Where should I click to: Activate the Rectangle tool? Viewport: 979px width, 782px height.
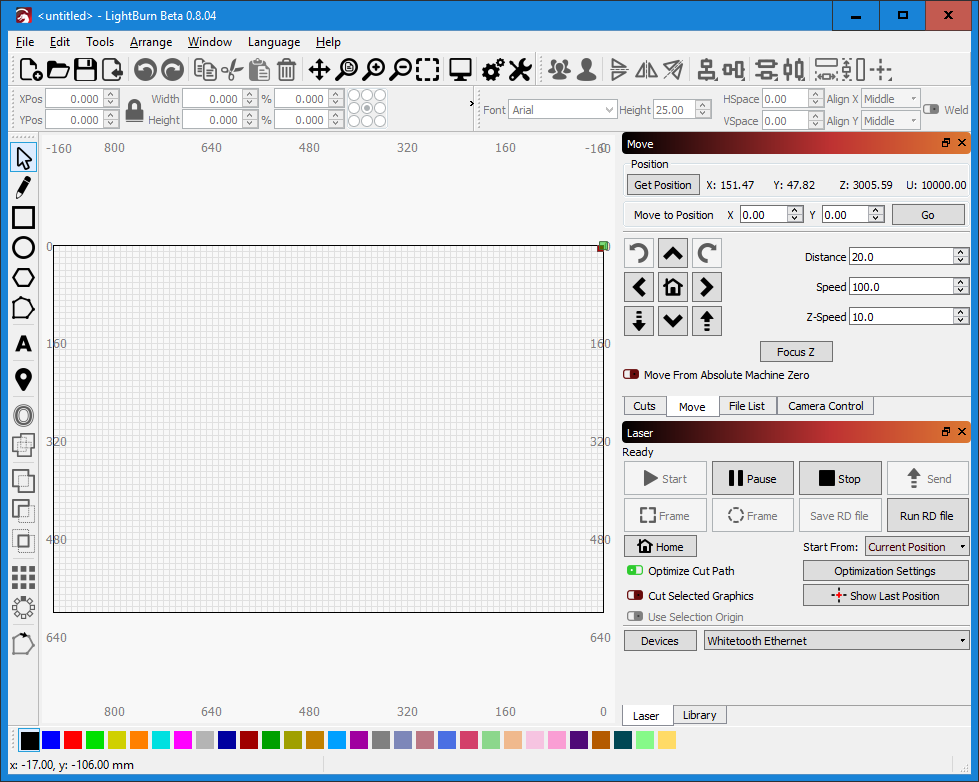[x=23, y=216]
